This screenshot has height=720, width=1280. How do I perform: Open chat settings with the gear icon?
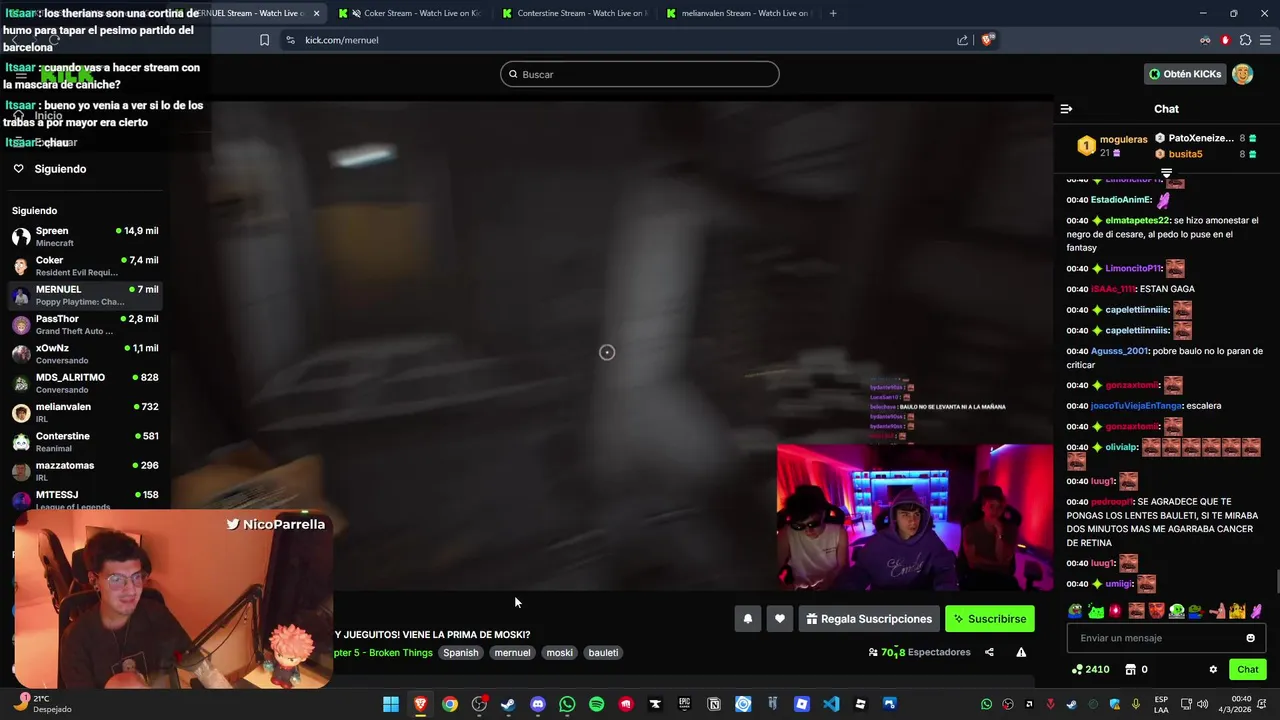[x=1213, y=670]
